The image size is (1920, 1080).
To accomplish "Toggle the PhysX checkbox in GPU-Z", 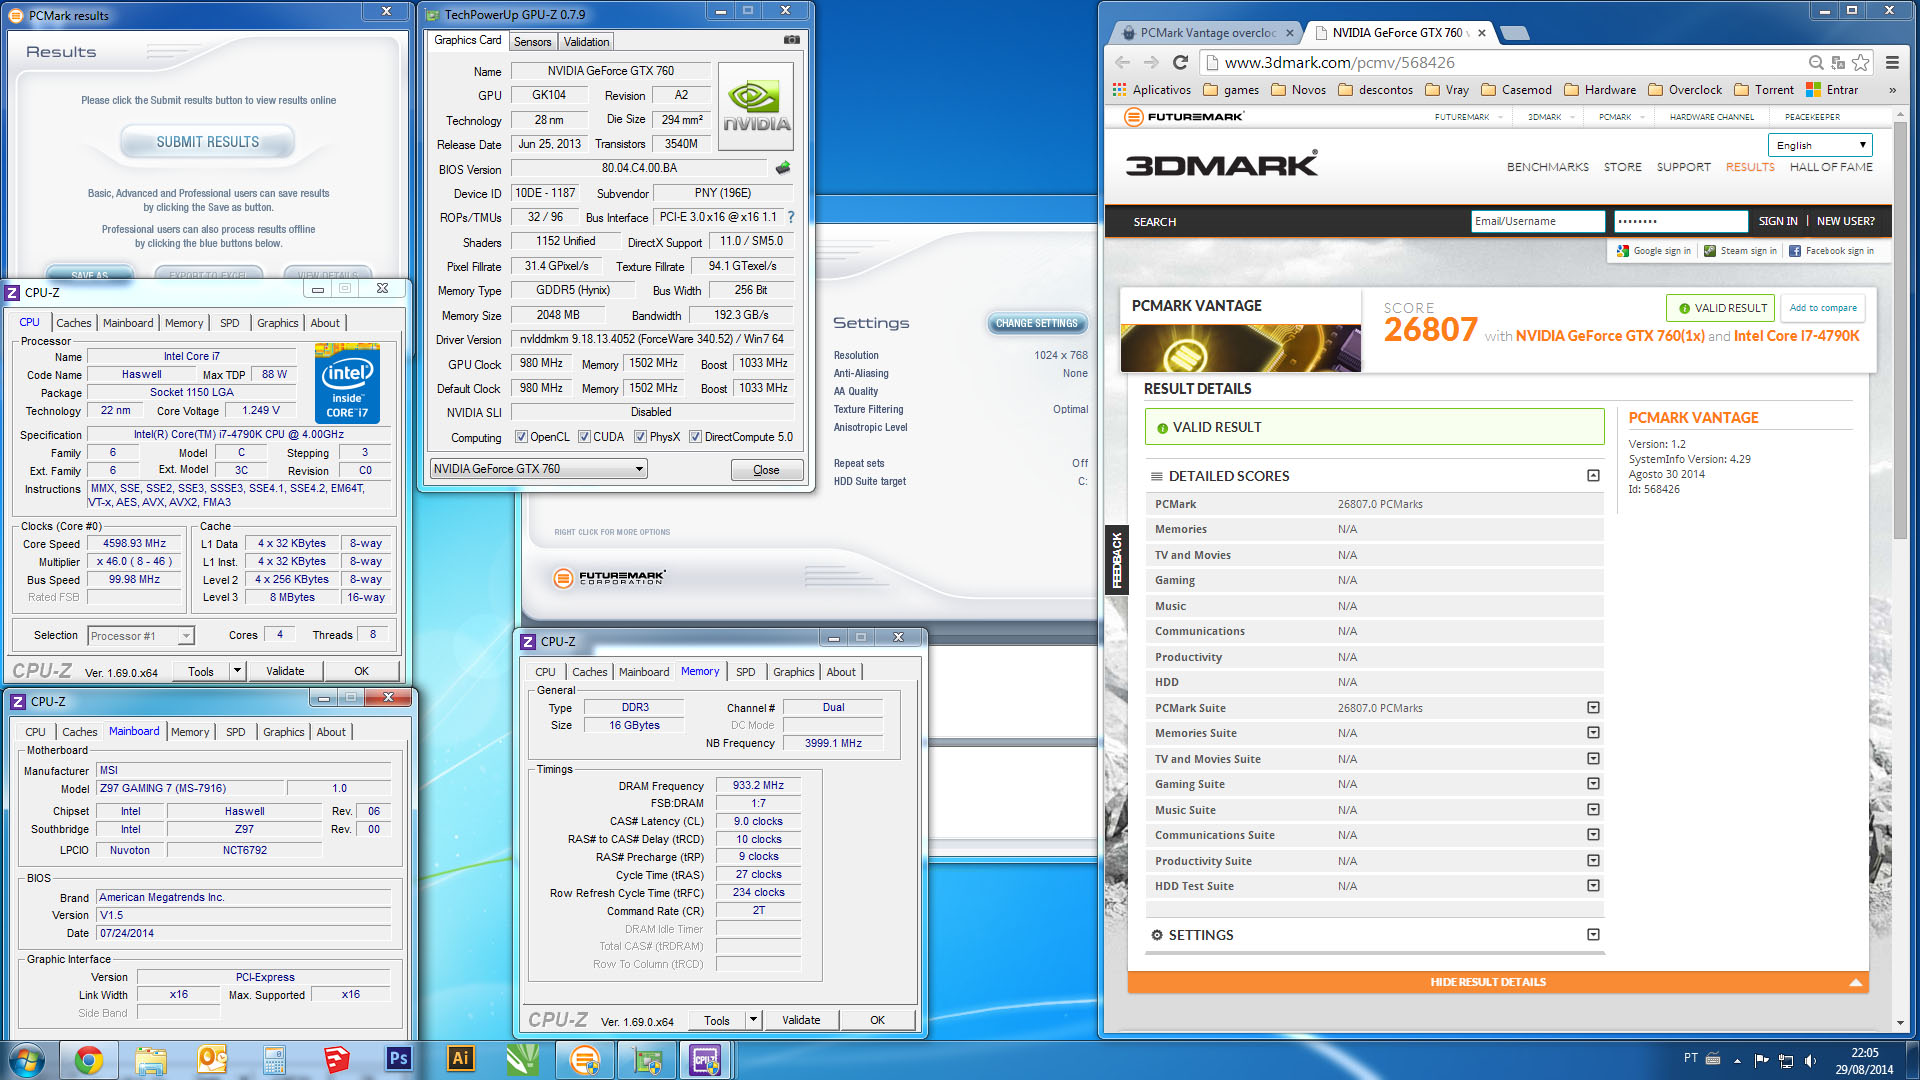I will click(640, 437).
